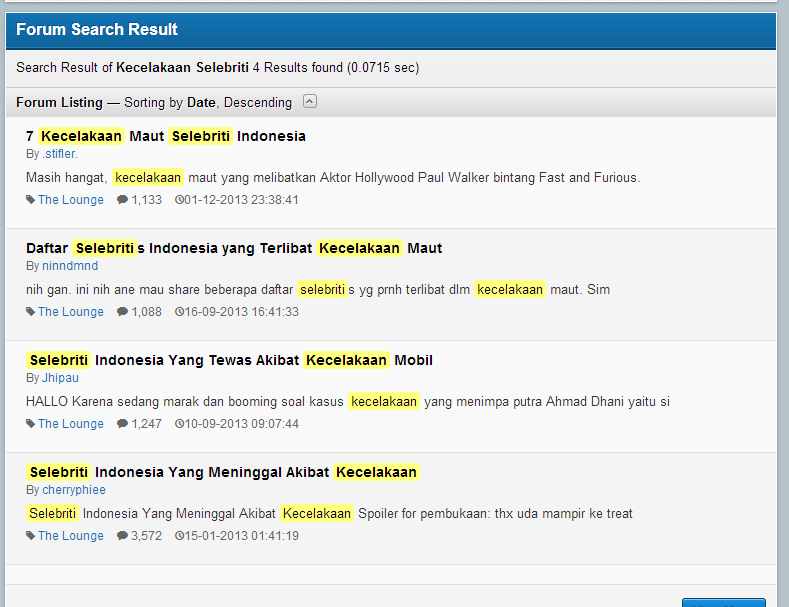The image size is (789, 607).
Task: Click the timestamp 16-09-2013 16:41:33
Action: coord(242,312)
